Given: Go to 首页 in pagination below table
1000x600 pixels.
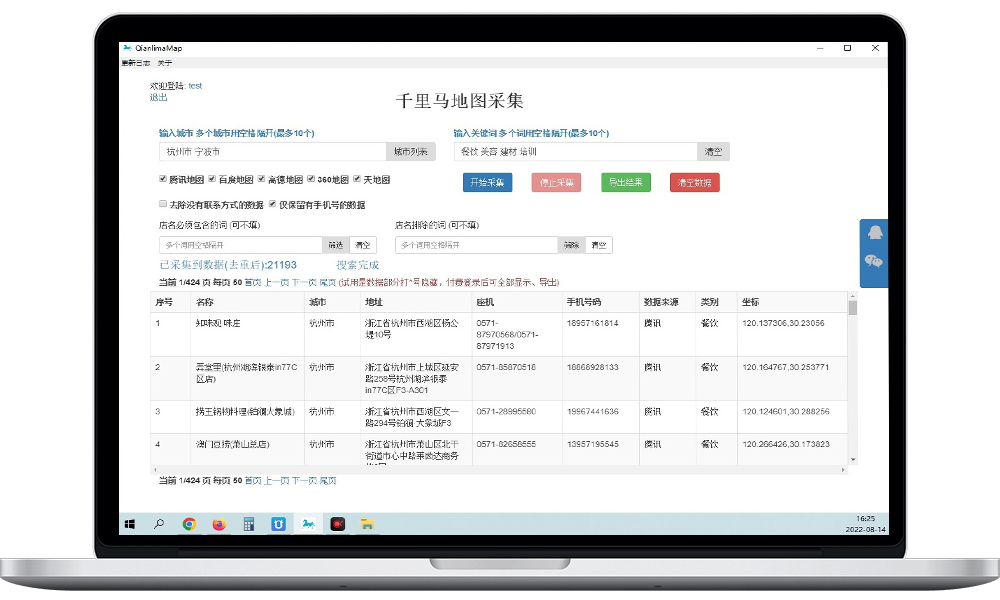Looking at the screenshot, I should pyautogui.click(x=253, y=481).
